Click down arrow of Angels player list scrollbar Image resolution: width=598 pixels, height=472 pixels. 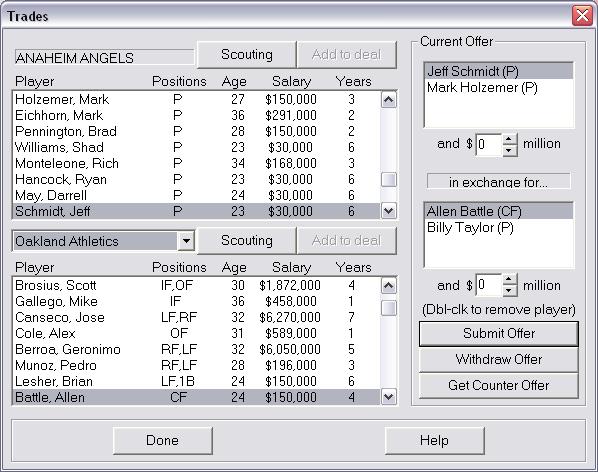(389, 210)
